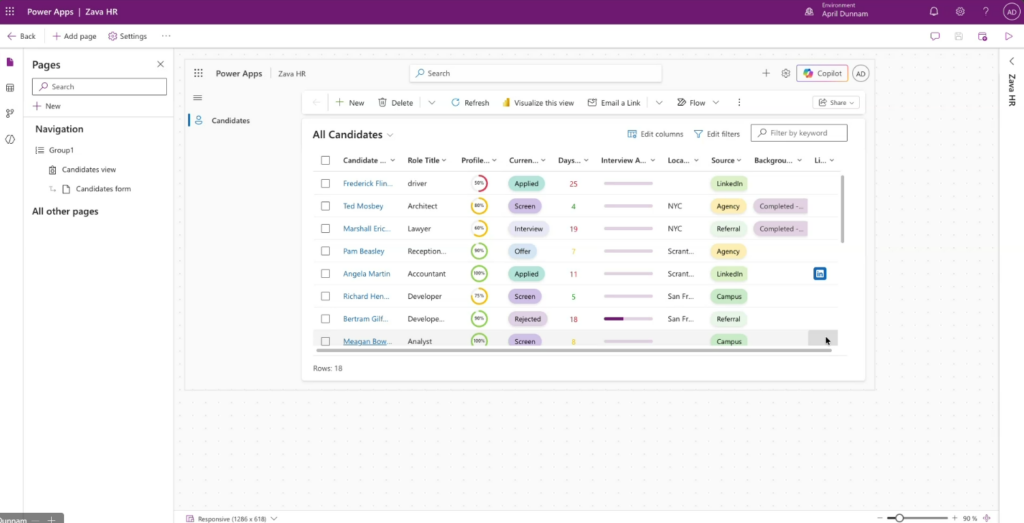Tick the checkbox for Ted Mosbey
Image resolution: width=1024 pixels, height=523 pixels.
point(325,206)
